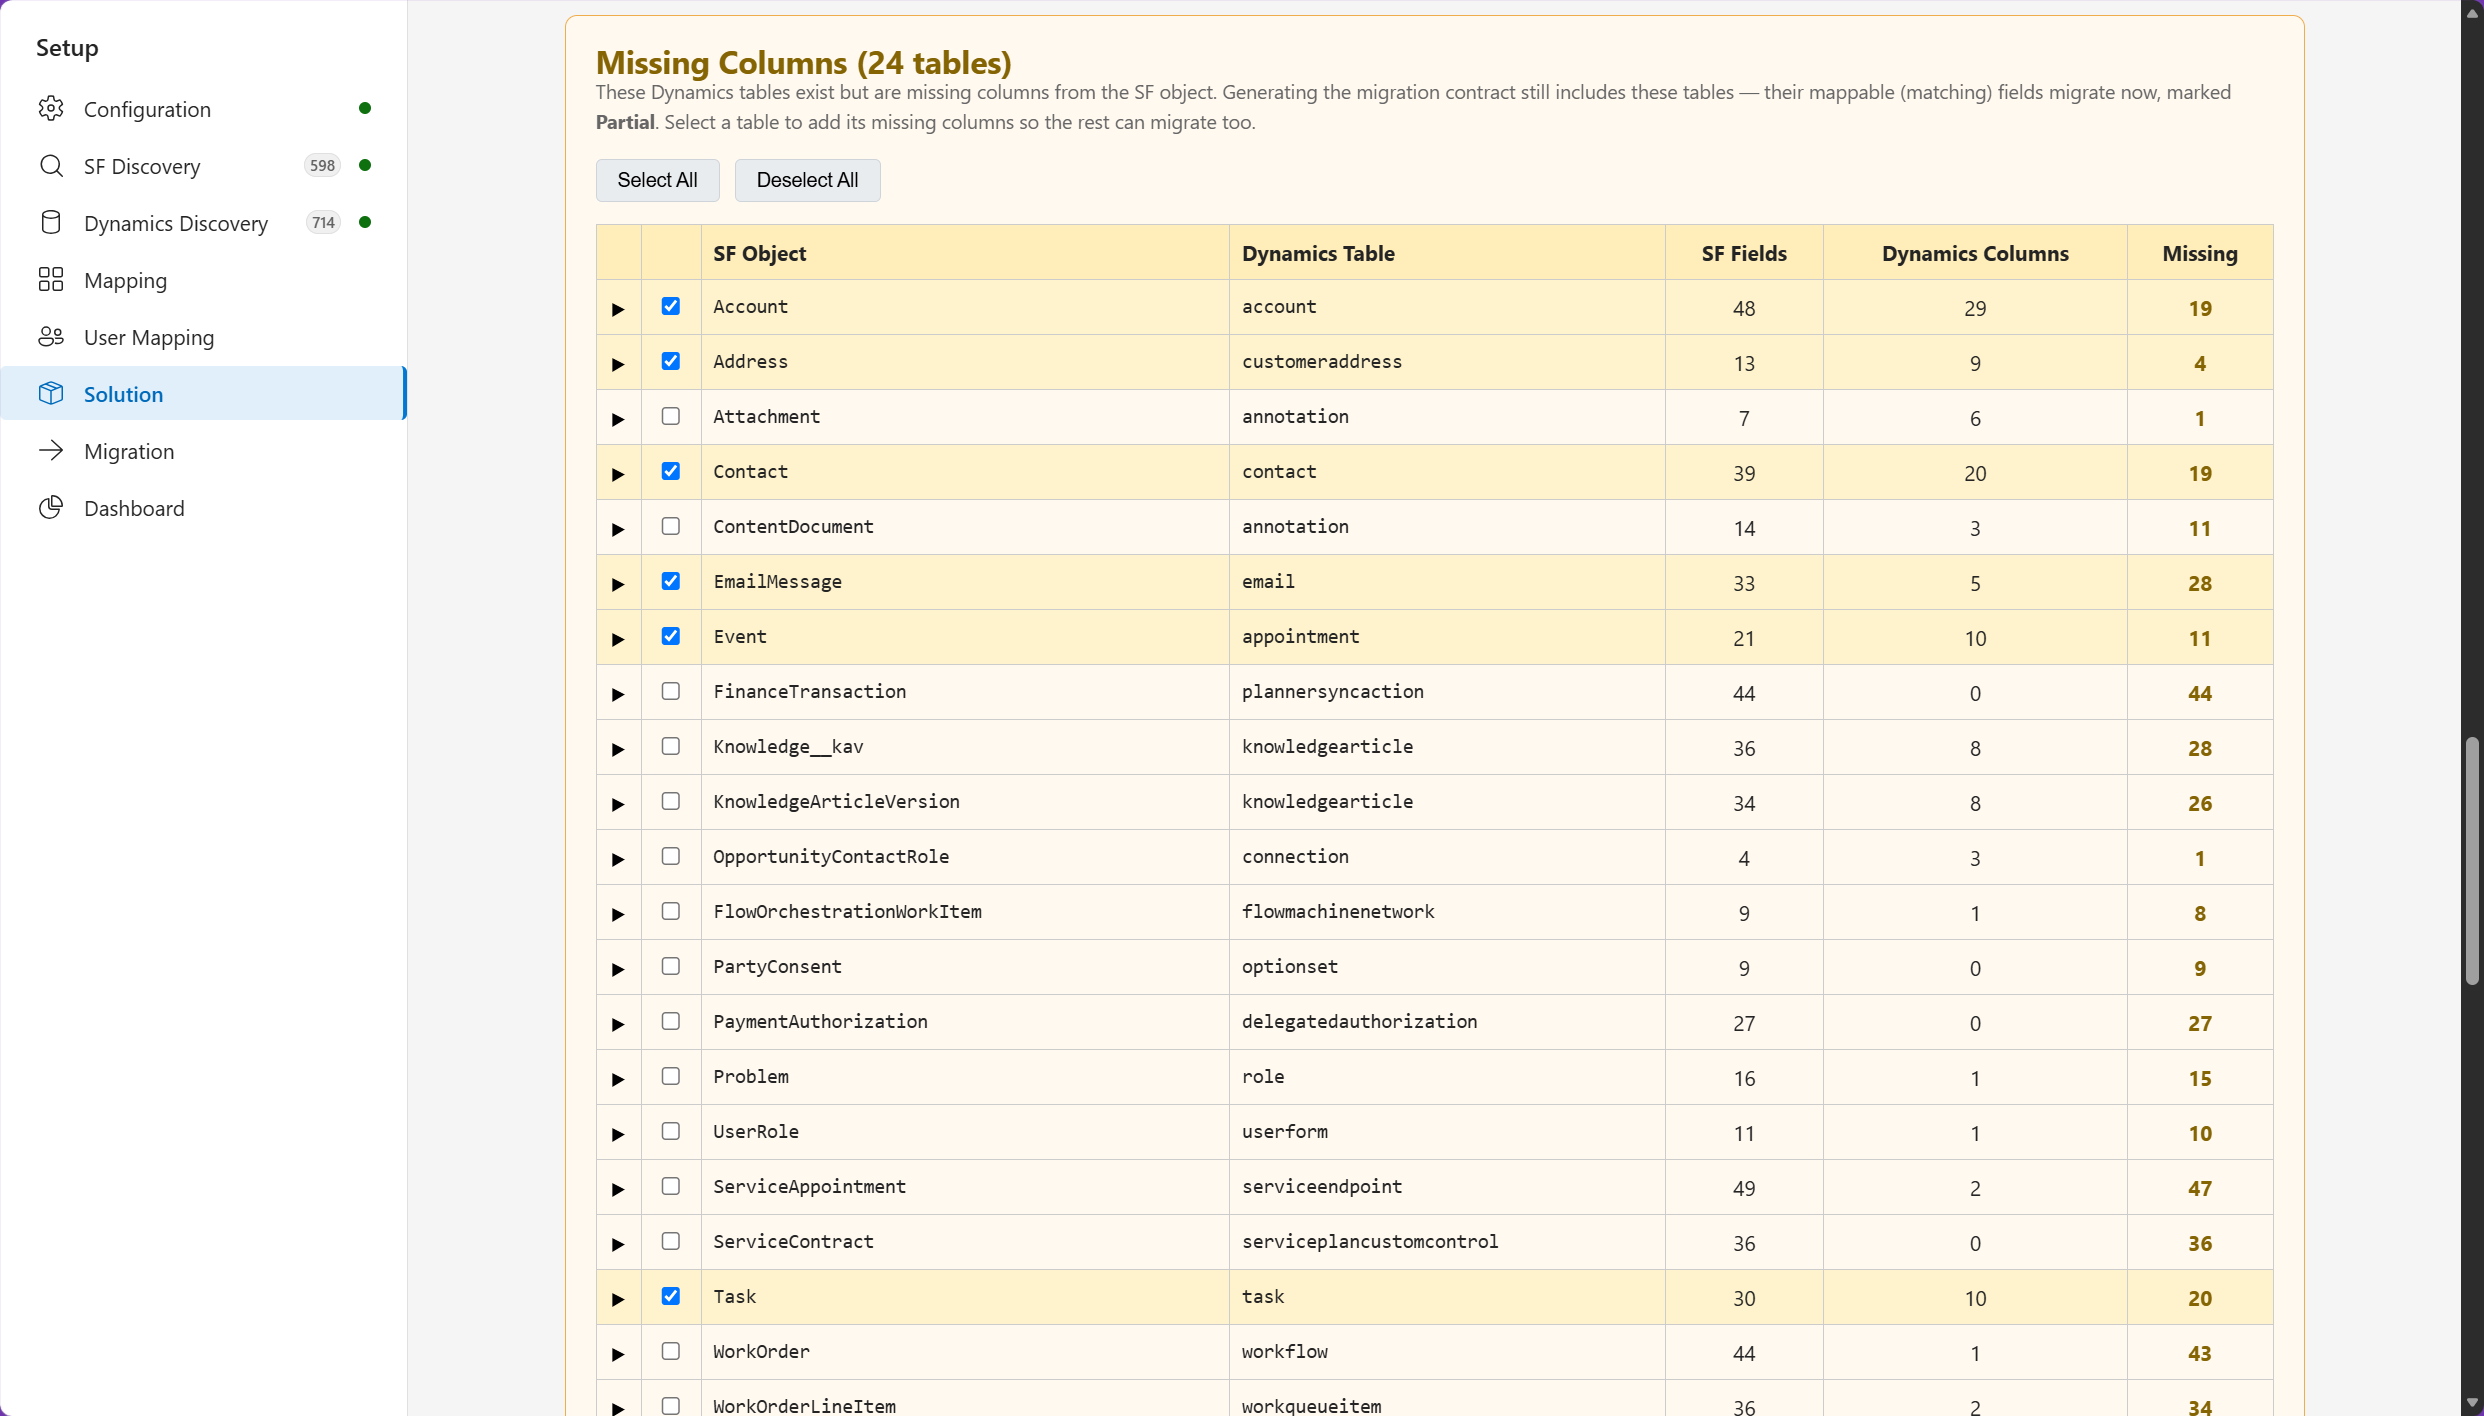Expand the Account row details

[618, 309]
